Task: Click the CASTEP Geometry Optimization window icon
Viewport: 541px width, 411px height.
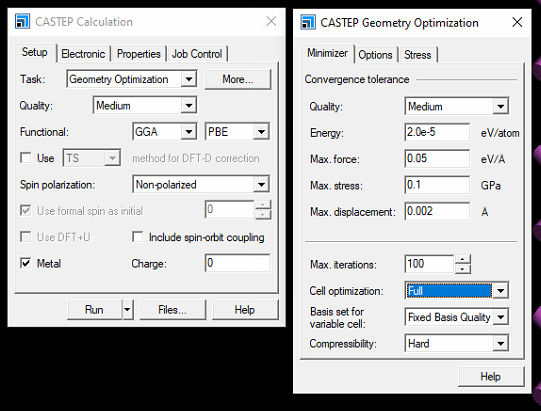Action: [x=308, y=22]
